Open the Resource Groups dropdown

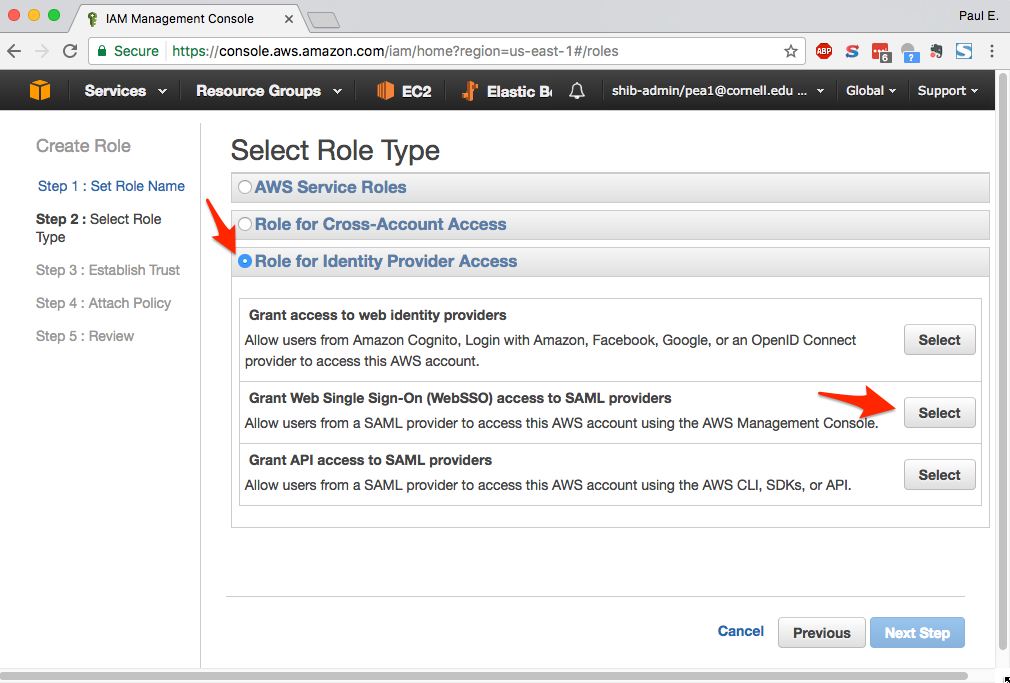[269, 91]
